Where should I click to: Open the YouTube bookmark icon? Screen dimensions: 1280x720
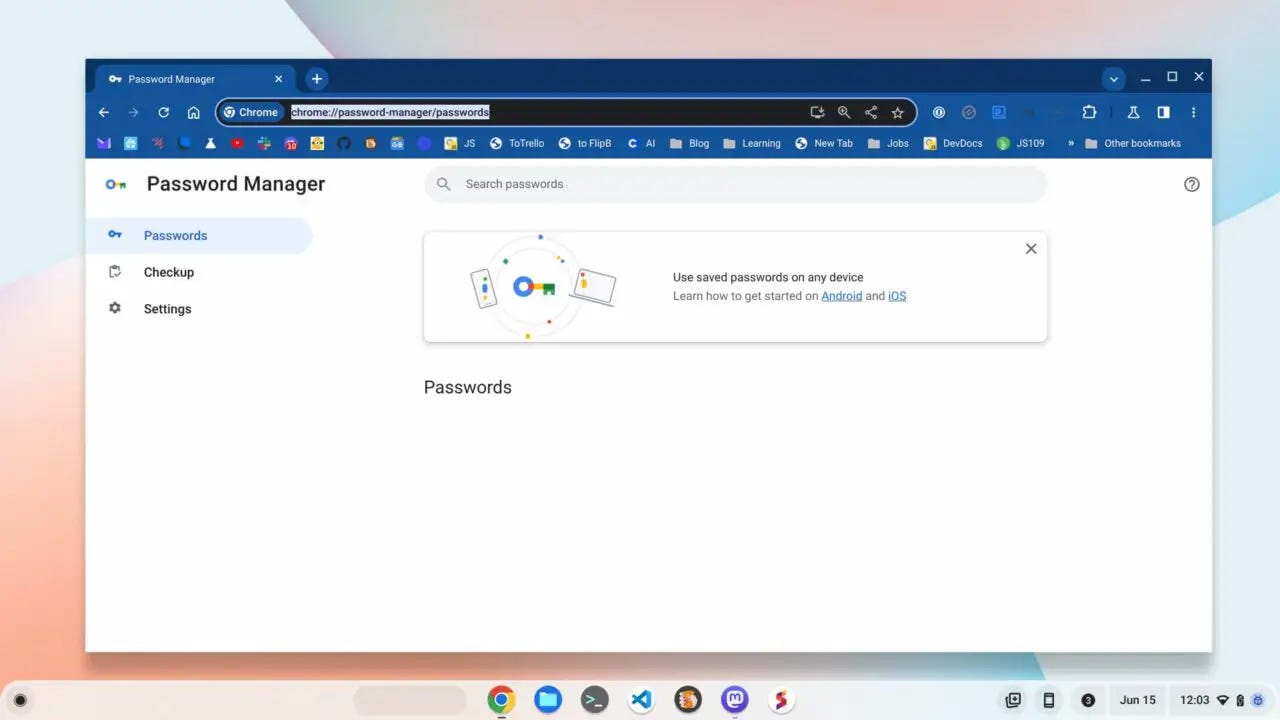click(x=237, y=143)
